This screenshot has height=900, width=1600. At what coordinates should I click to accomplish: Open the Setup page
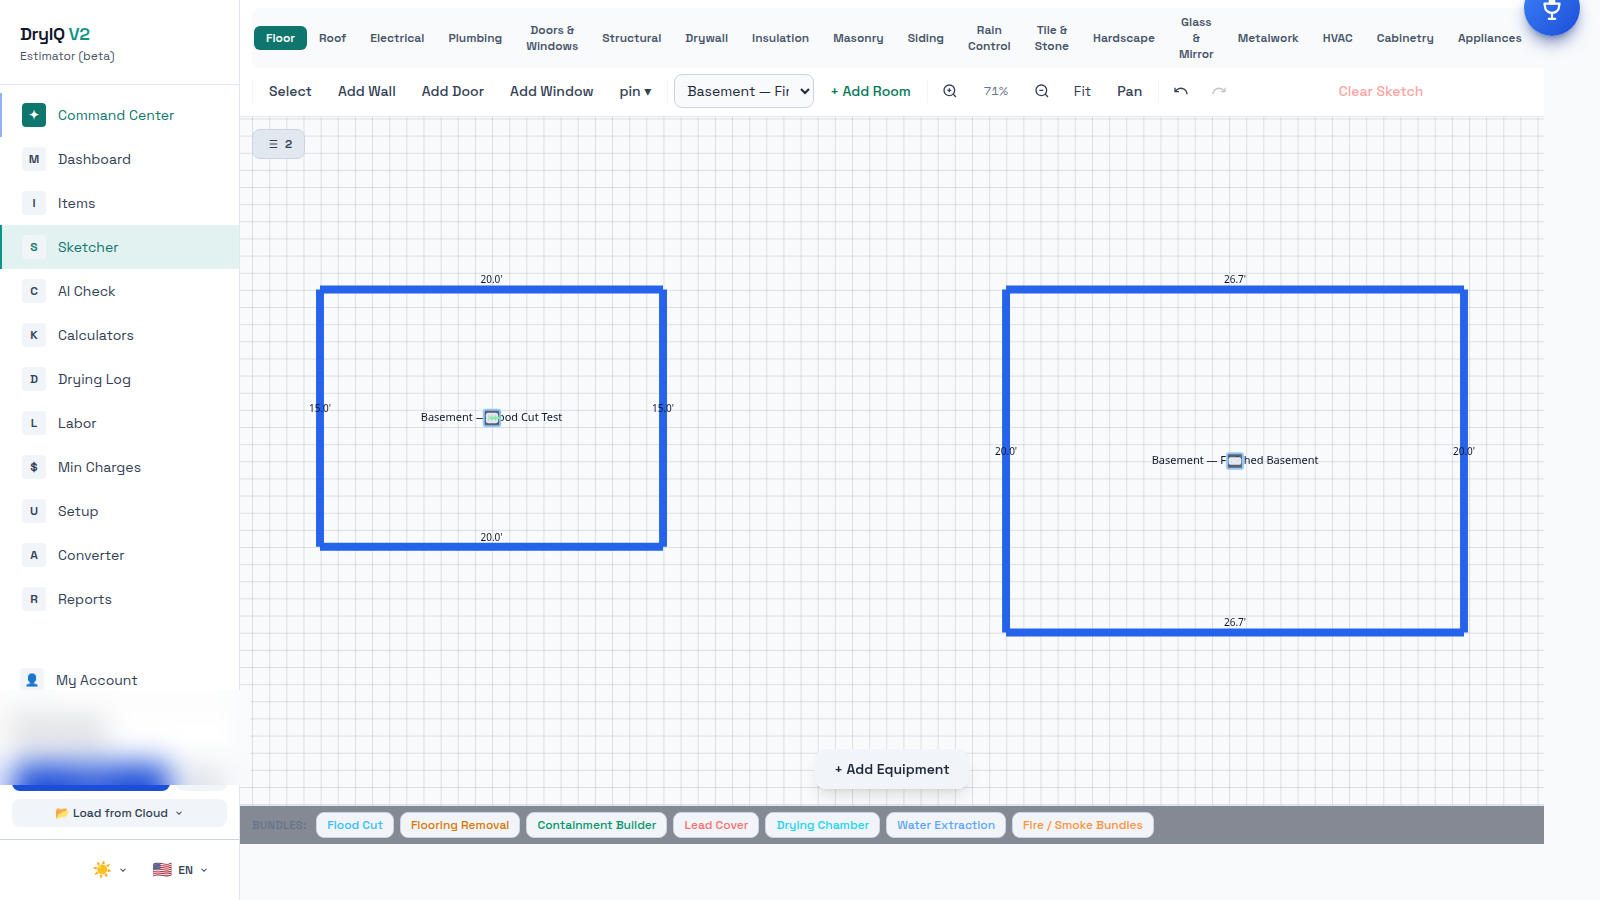(x=120, y=511)
